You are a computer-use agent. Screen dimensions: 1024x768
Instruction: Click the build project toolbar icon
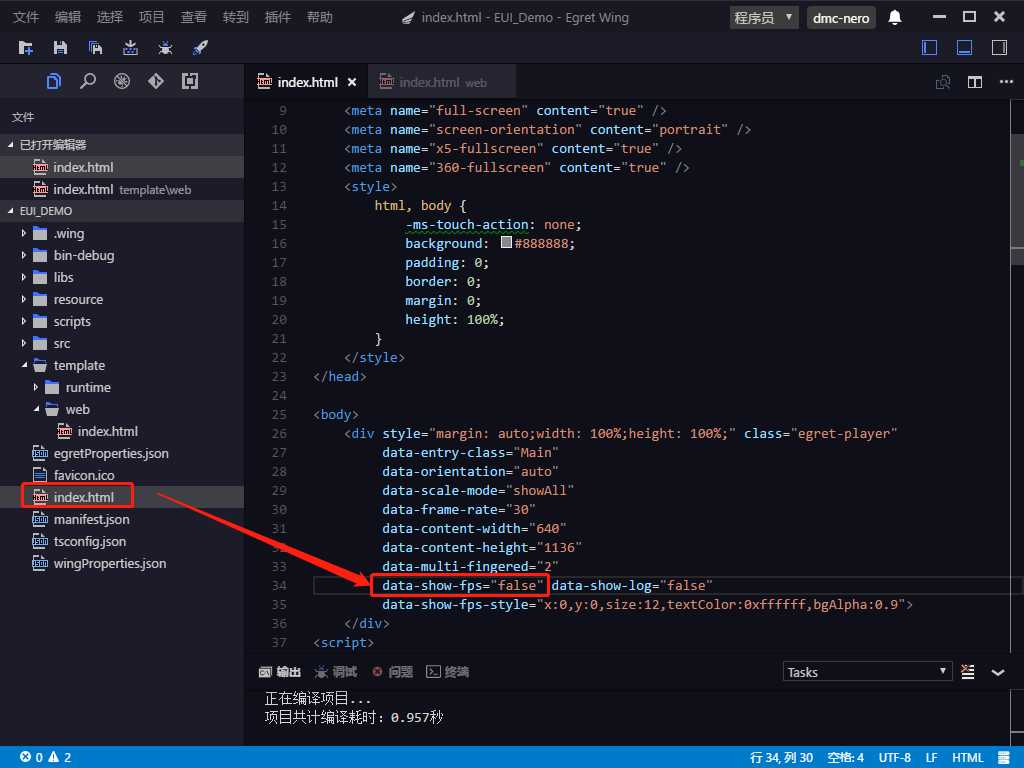point(130,48)
